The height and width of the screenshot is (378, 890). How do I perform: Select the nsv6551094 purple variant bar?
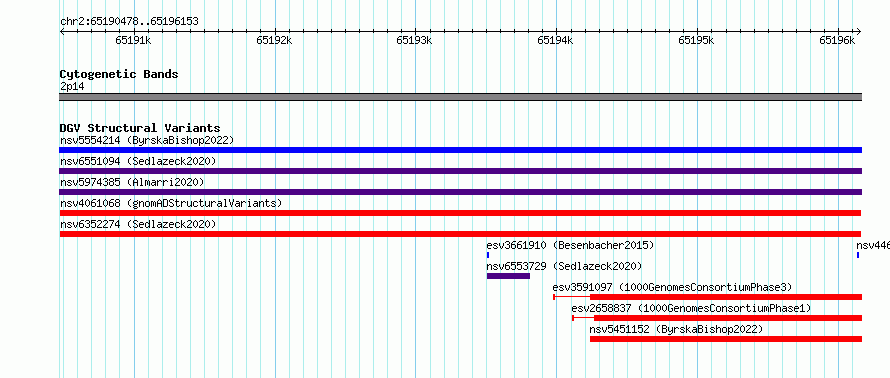pos(460,171)
